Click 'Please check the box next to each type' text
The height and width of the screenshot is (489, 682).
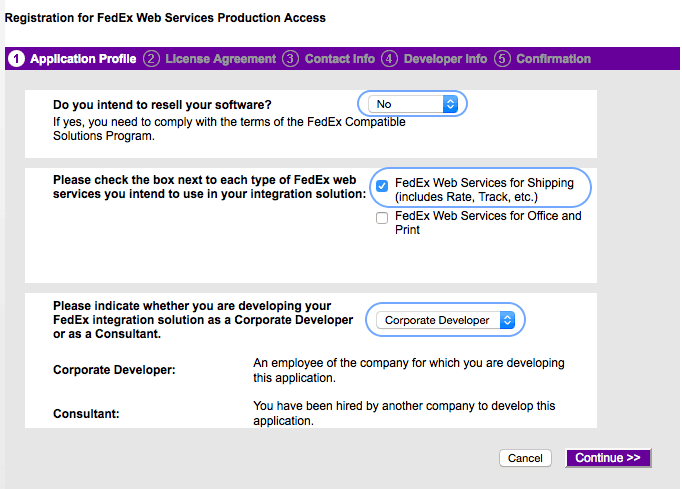[210, 187]
